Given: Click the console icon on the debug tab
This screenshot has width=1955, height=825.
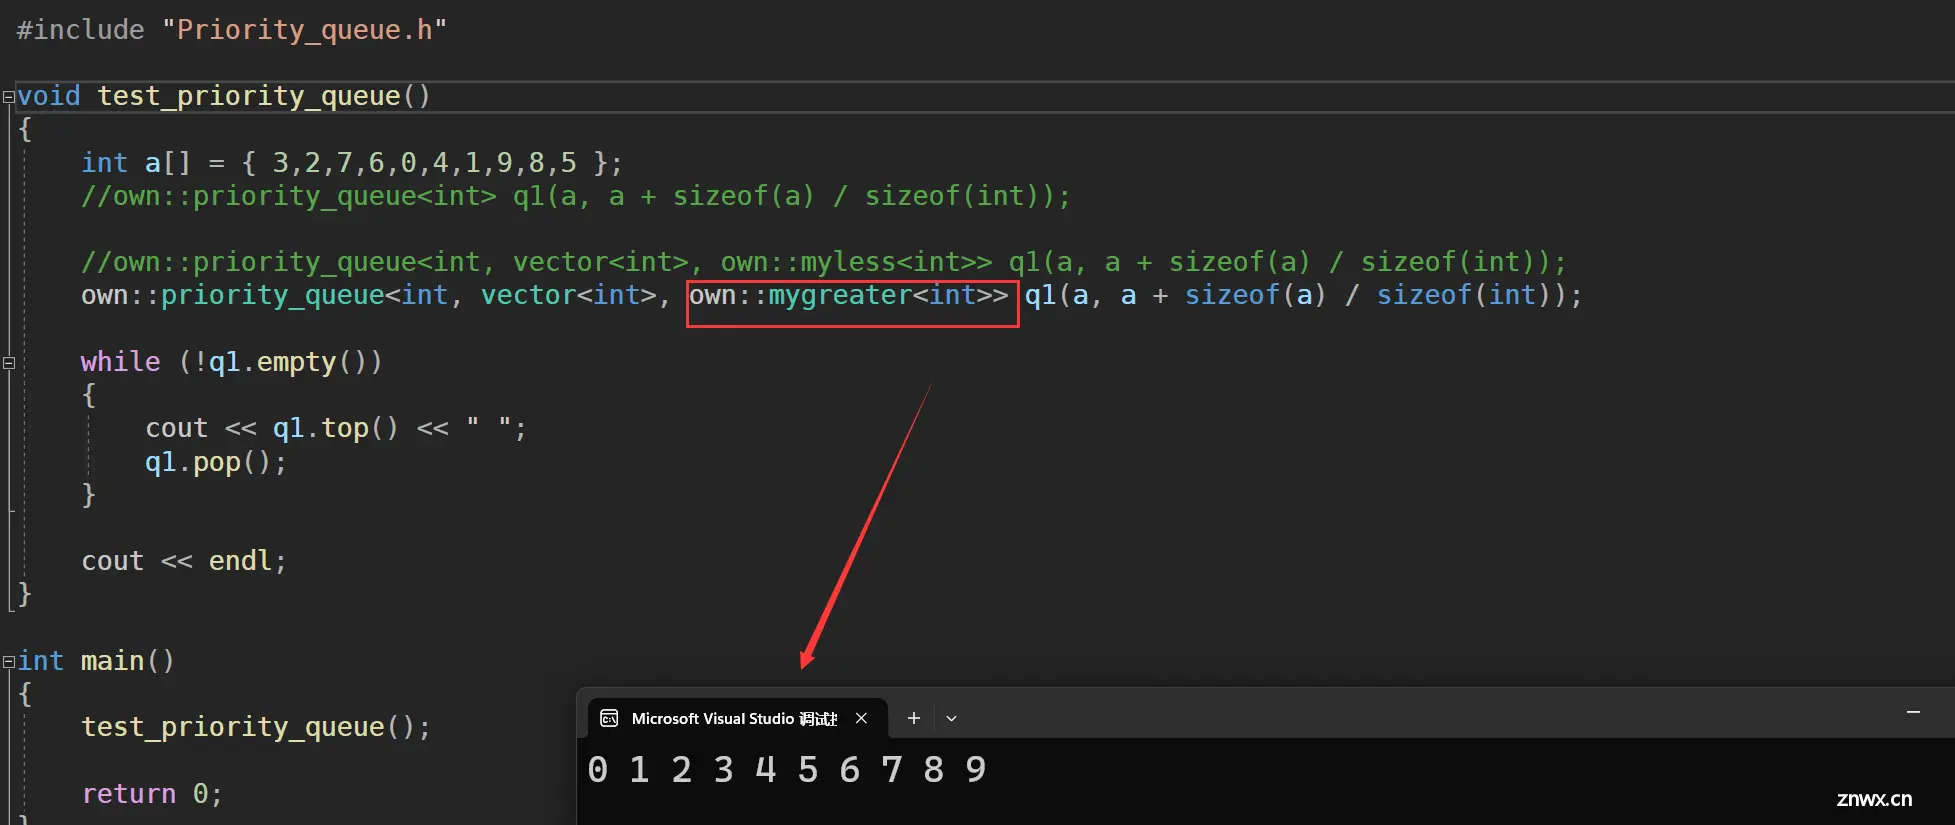Looking at the screenshot, I should 609,718.
